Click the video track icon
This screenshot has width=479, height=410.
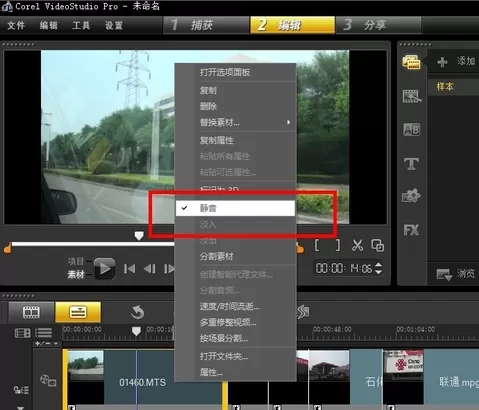tap(48, 380)
